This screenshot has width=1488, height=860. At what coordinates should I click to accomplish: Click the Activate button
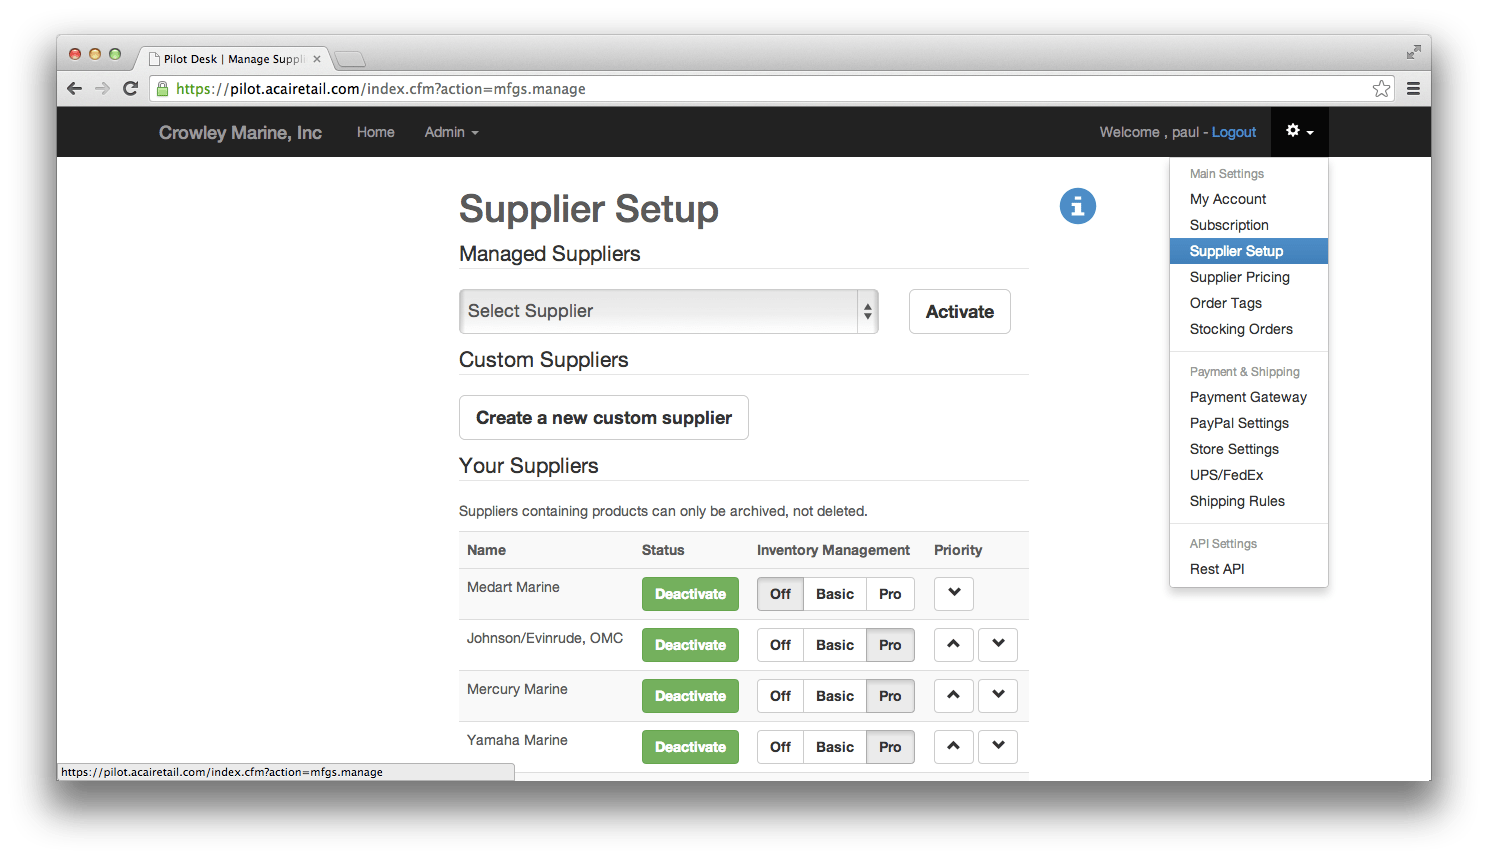959,311
